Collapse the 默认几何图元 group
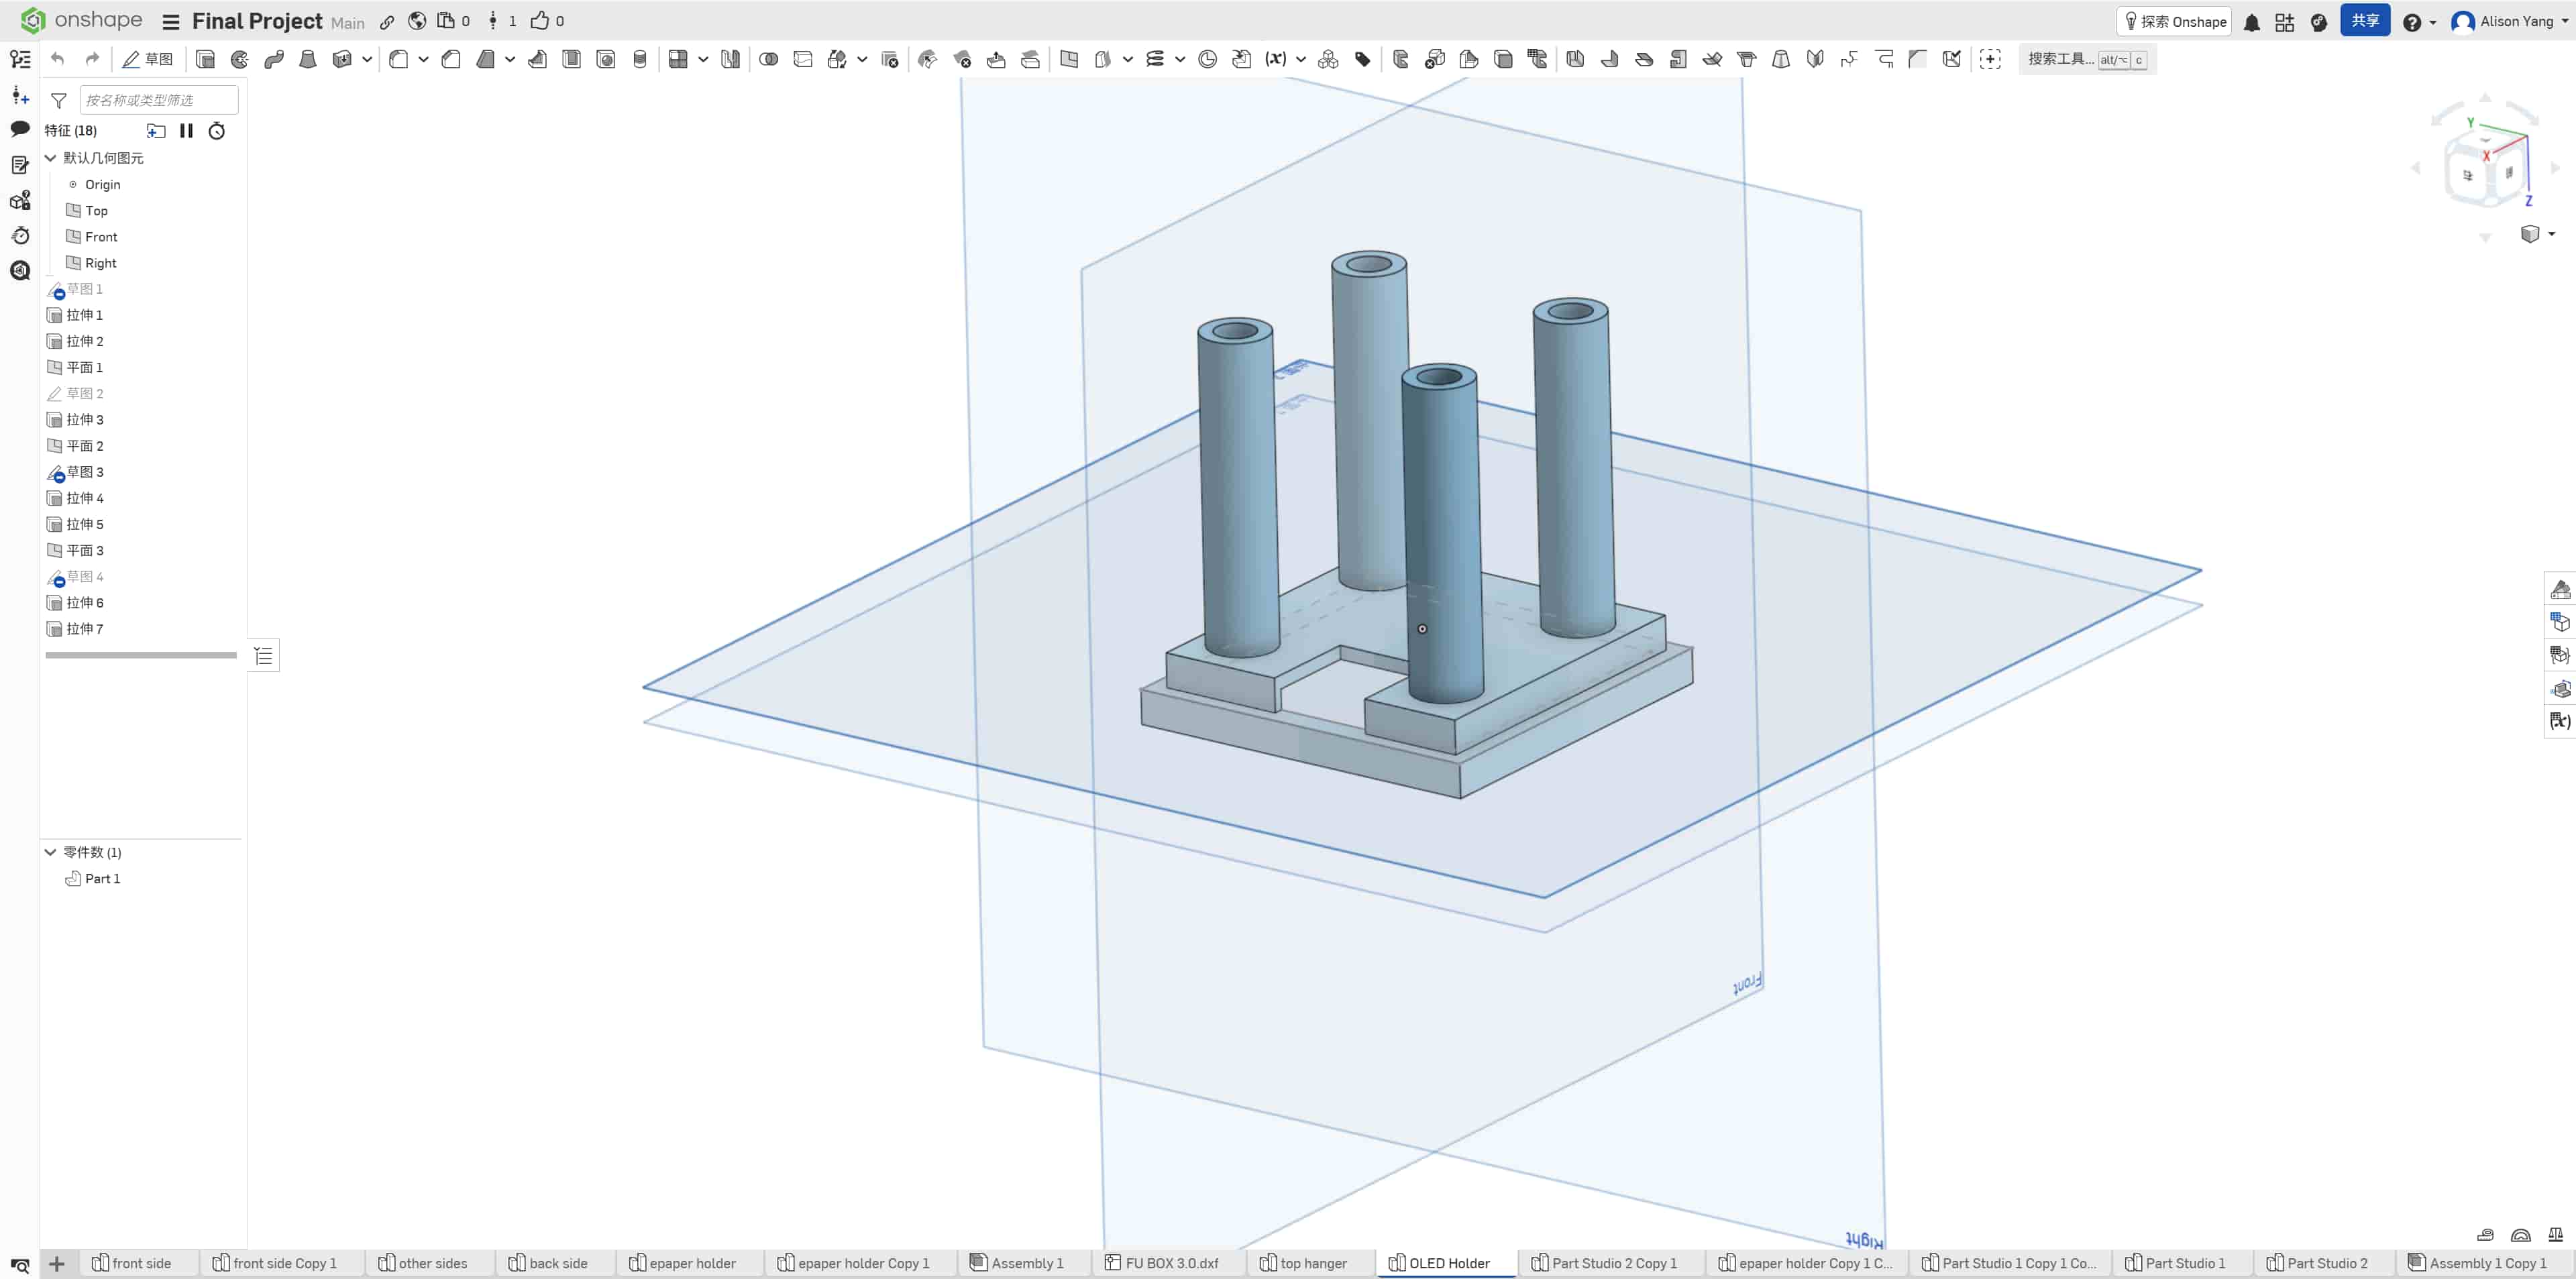This screenshot has width=2576, height=1279. click(x=50, y=158)
